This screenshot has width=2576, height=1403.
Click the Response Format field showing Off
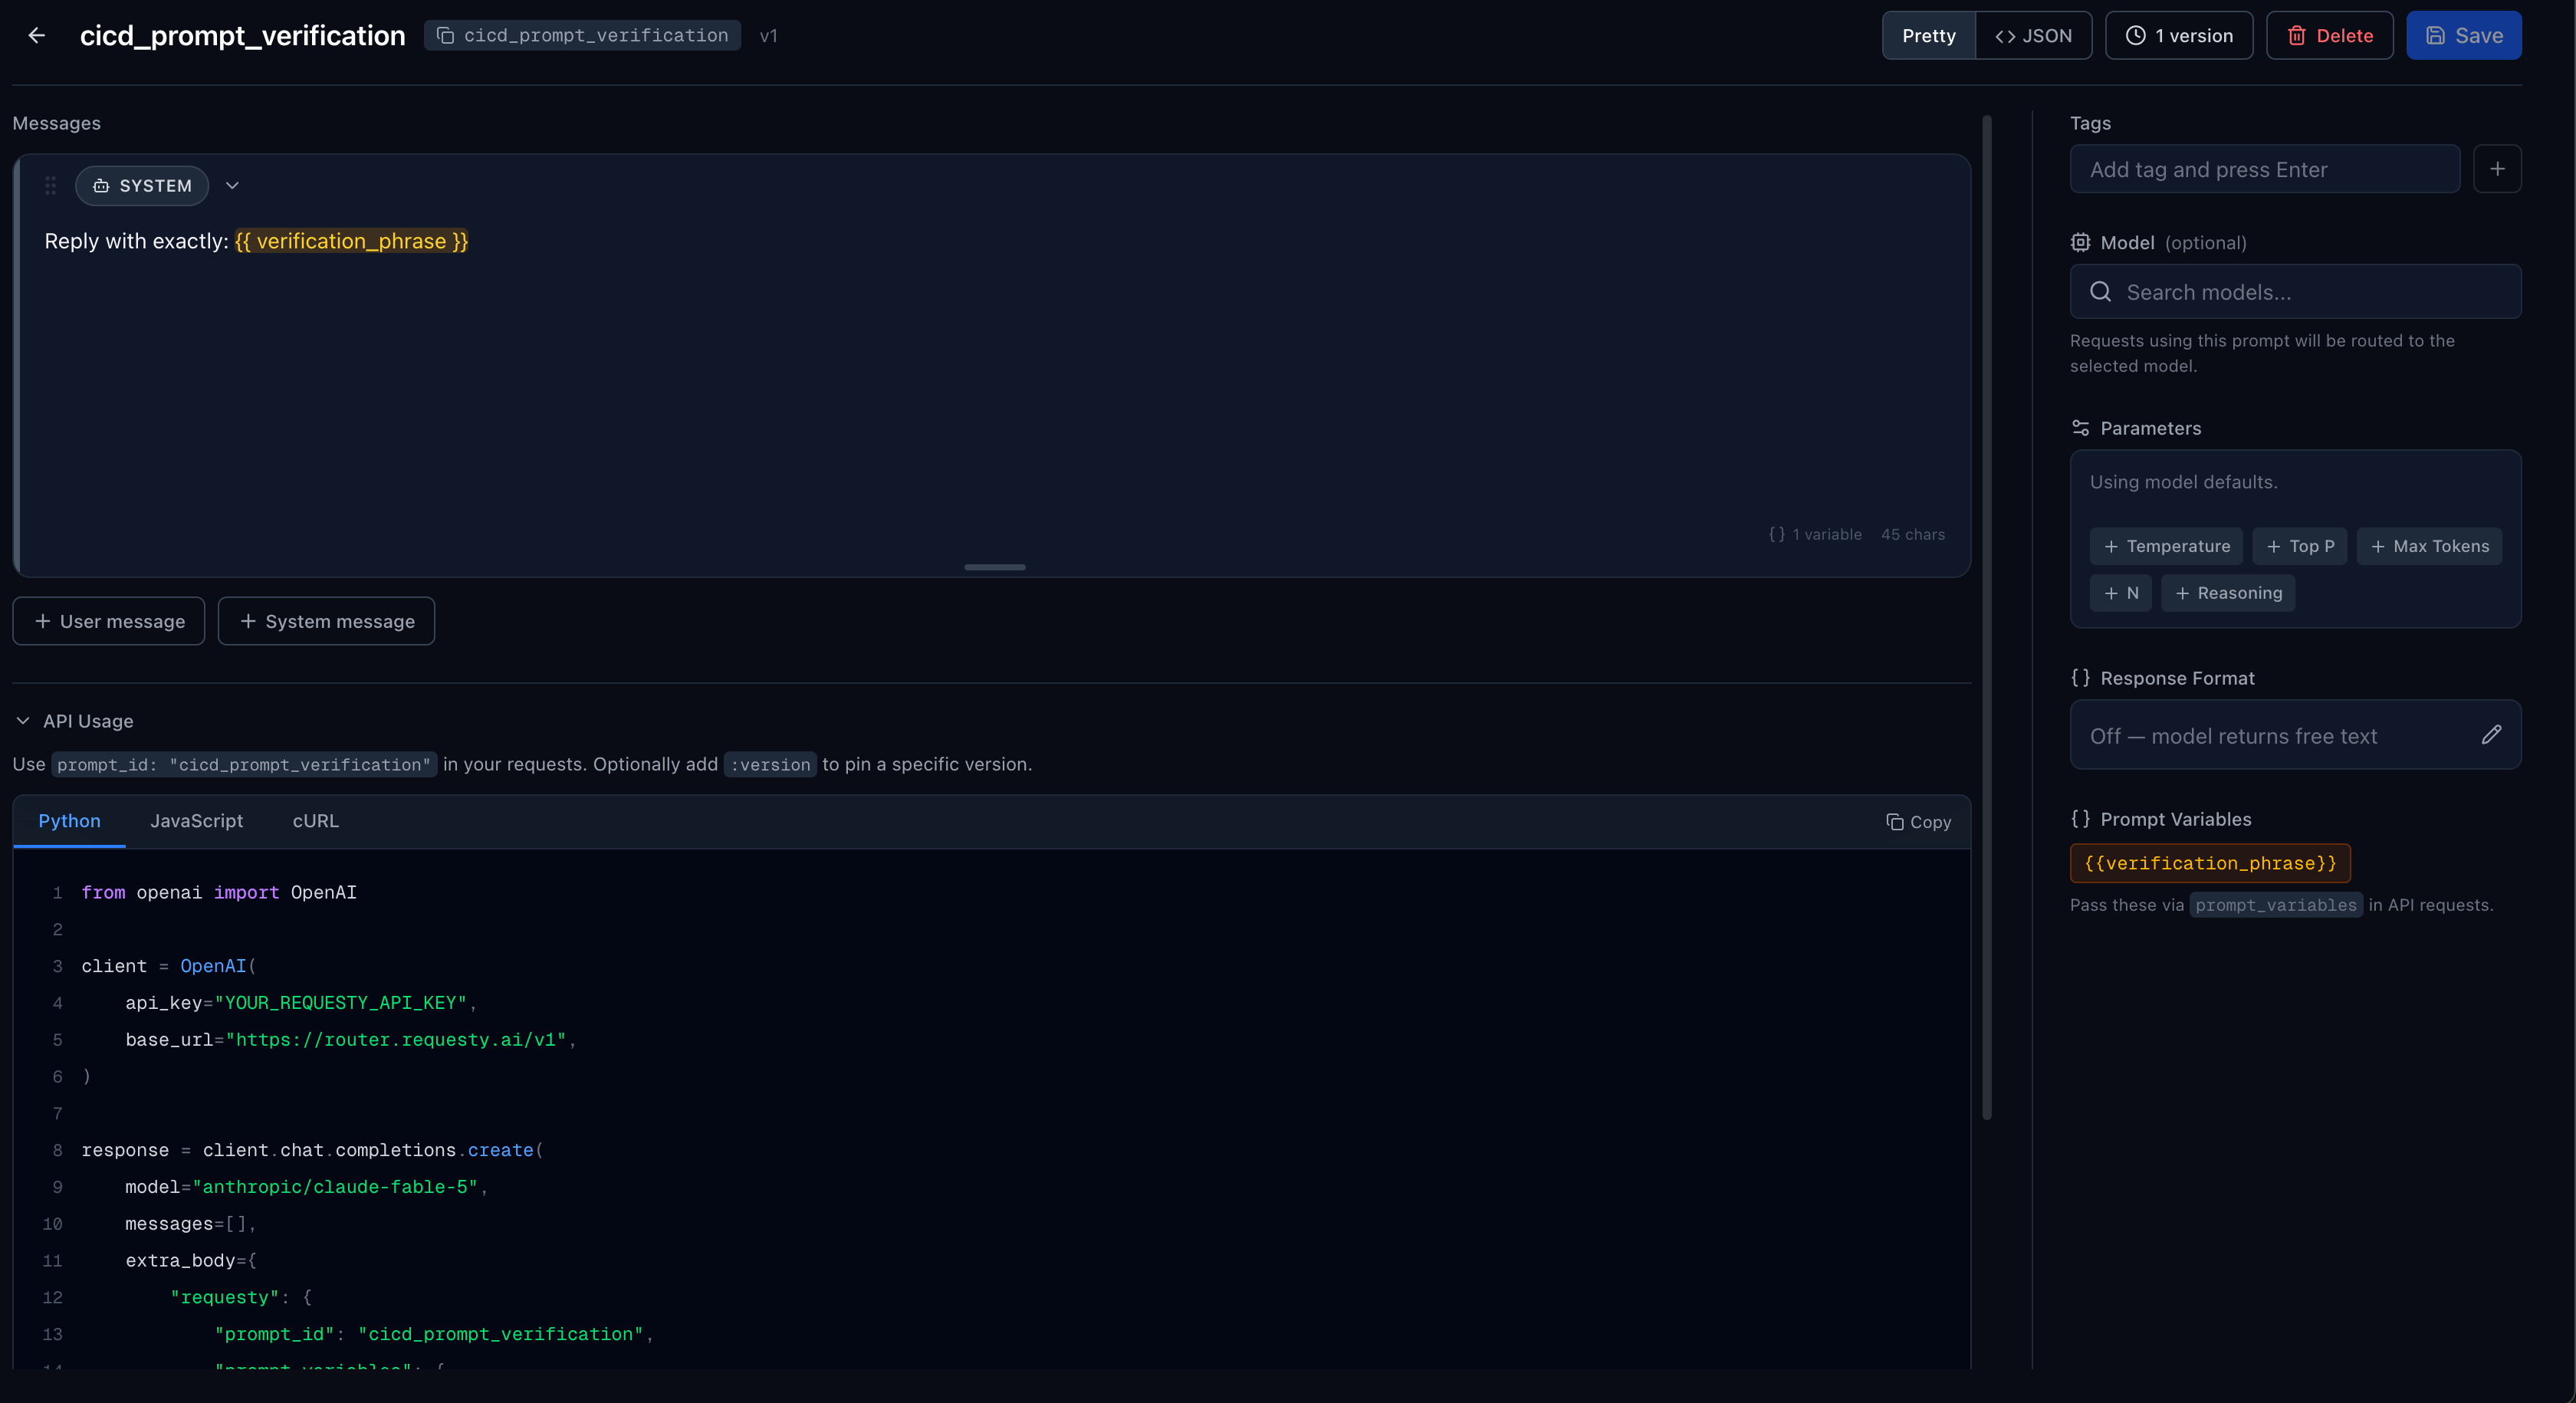coord(2295,735)
